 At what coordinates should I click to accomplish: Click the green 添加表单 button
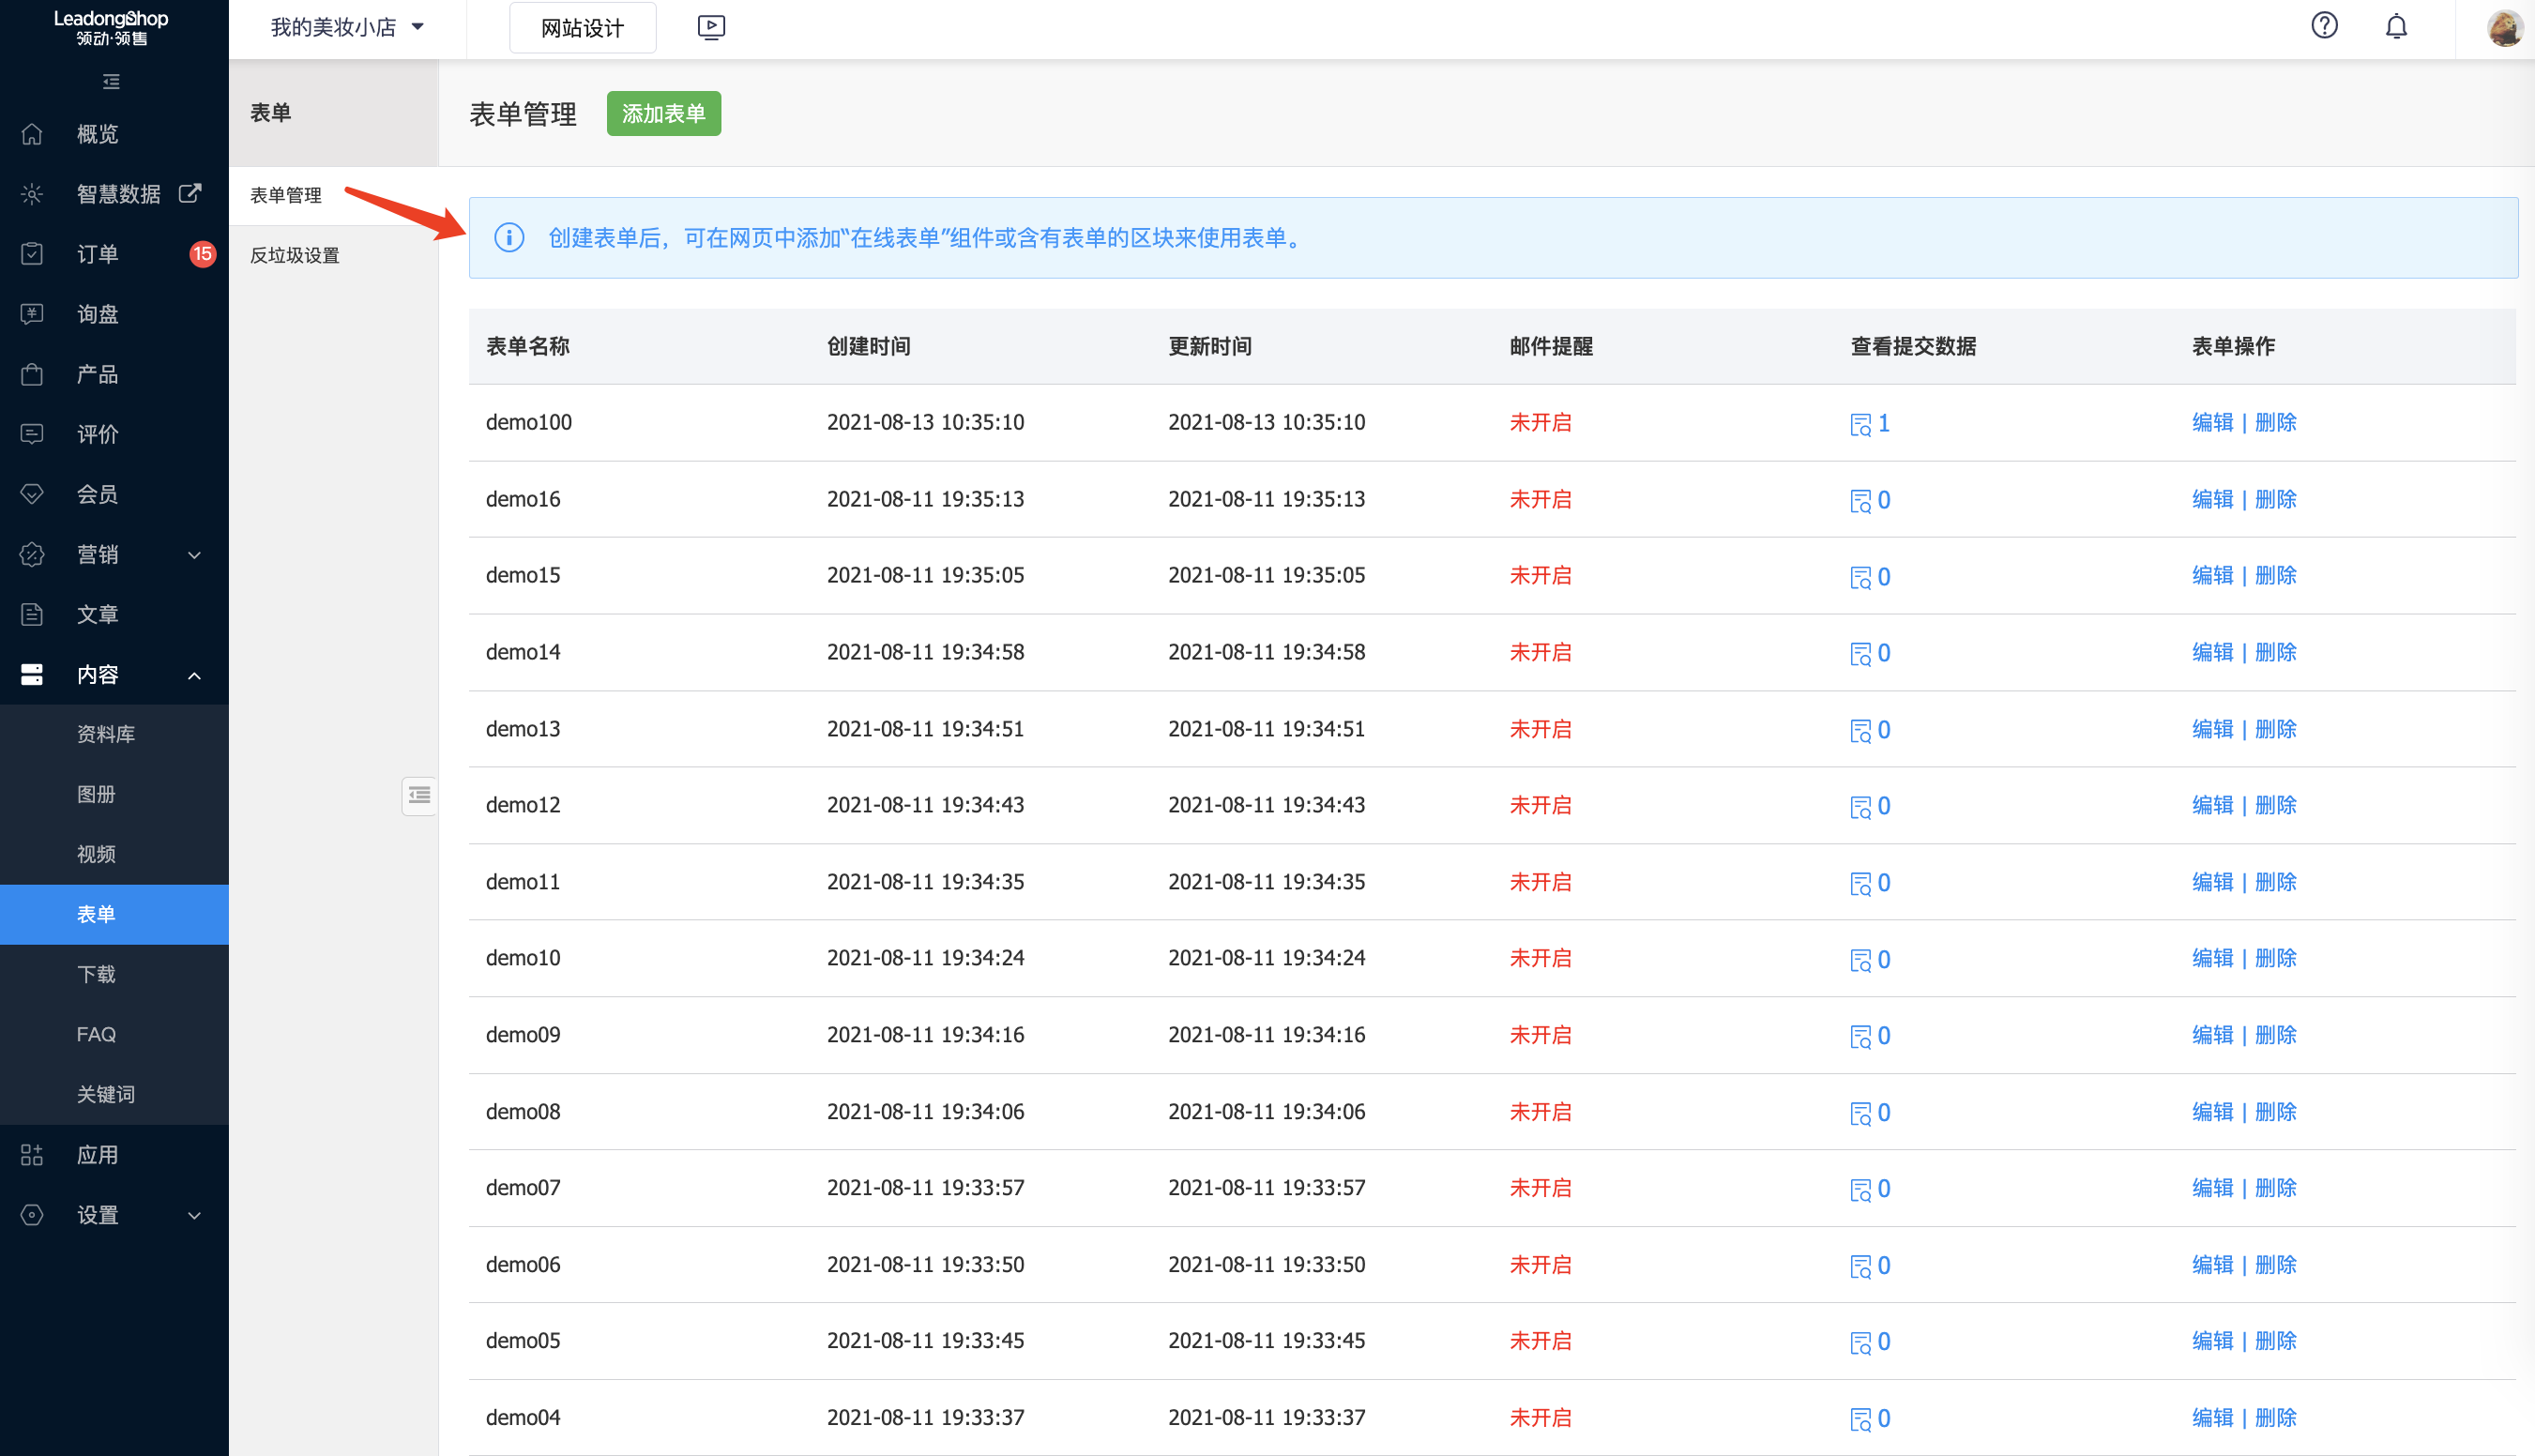[x=663, y=113]
